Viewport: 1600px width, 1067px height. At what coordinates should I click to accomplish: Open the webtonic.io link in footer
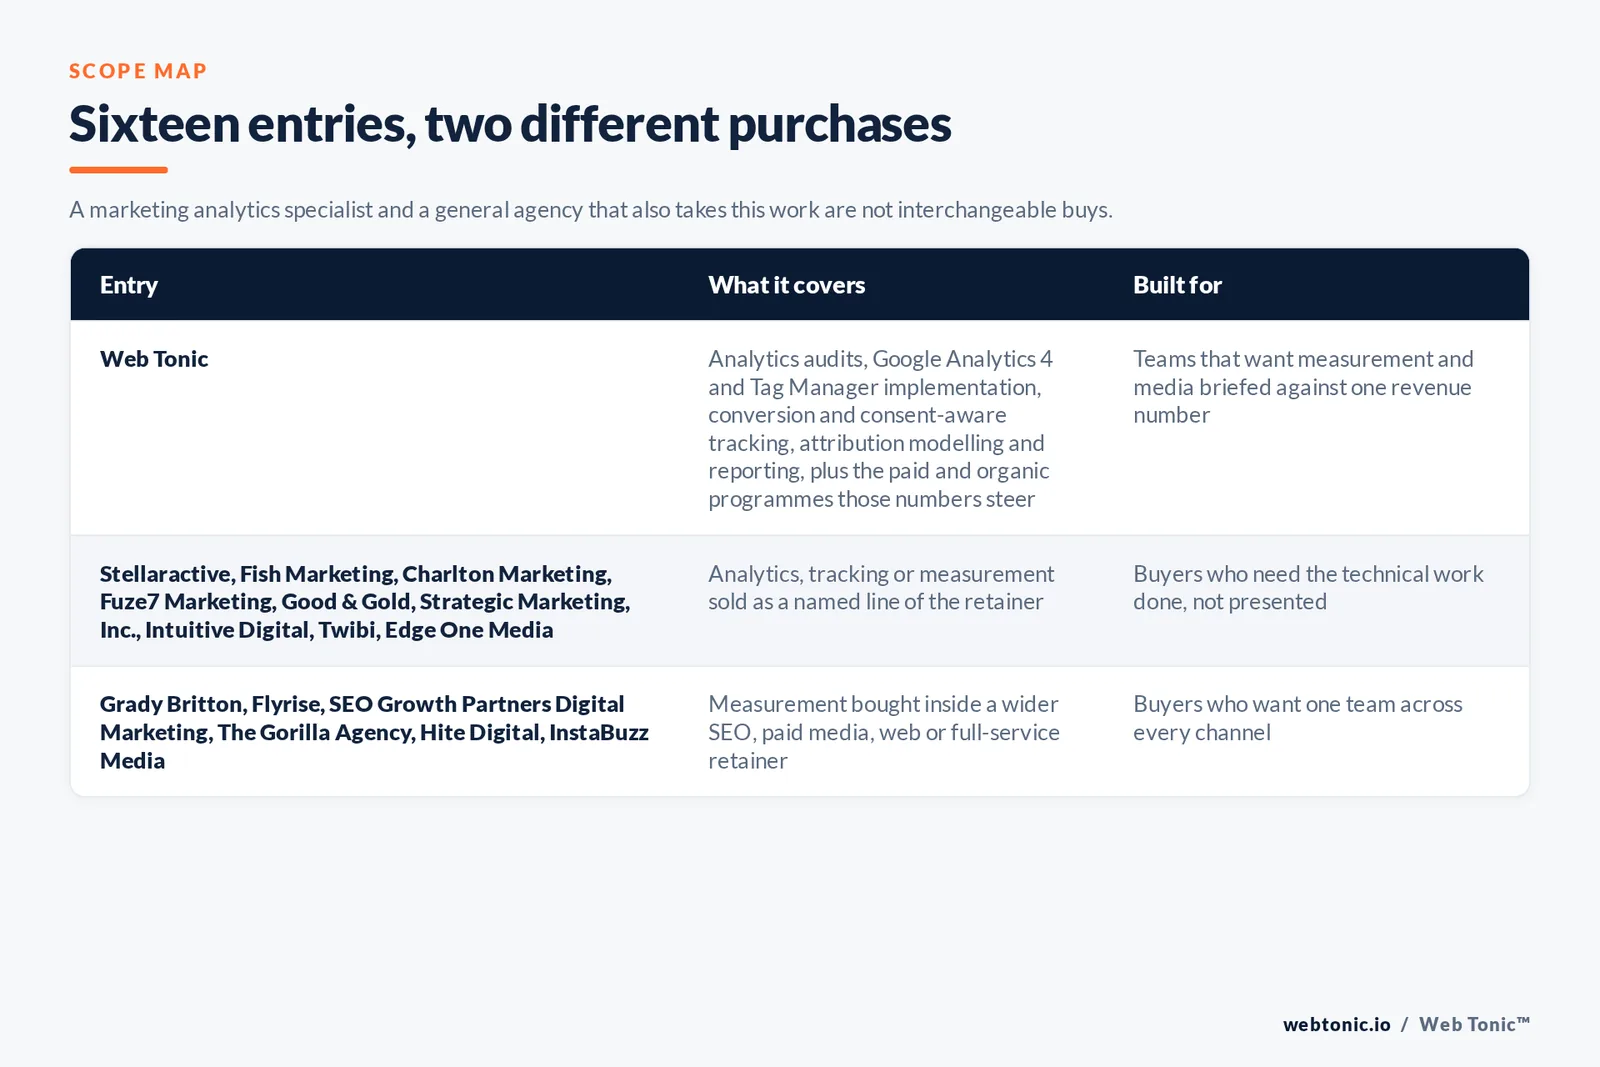(1337, 1024)
